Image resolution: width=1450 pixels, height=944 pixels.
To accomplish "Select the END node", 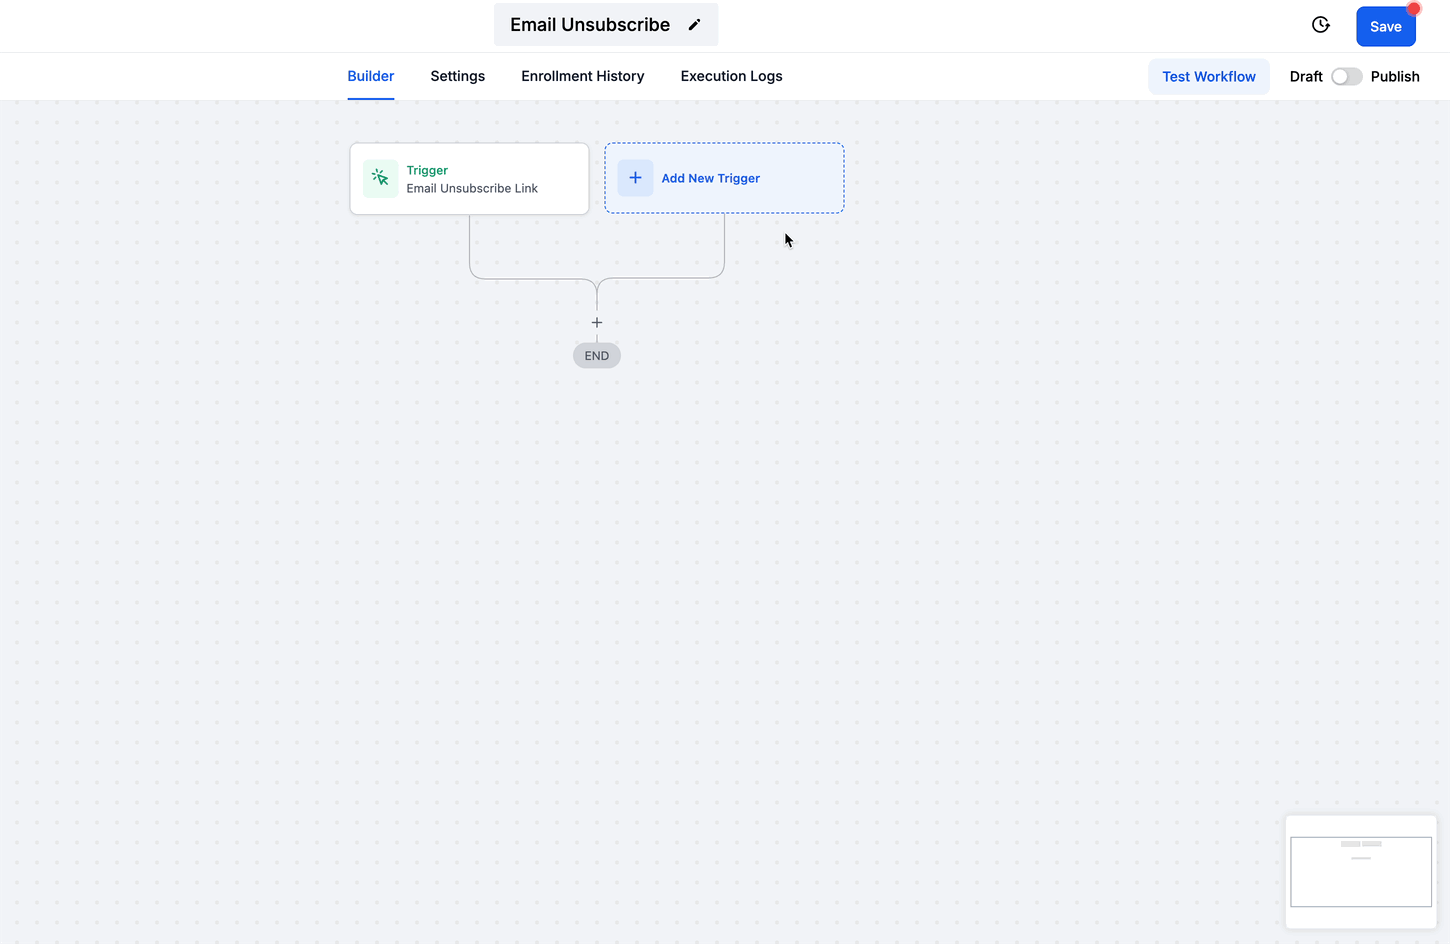I will (597, 356).
